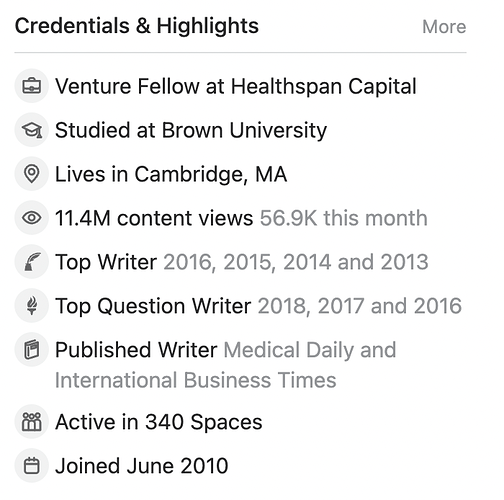Select Studied at Brown University text
504x500 pixels.
click(x=191, y=130)
